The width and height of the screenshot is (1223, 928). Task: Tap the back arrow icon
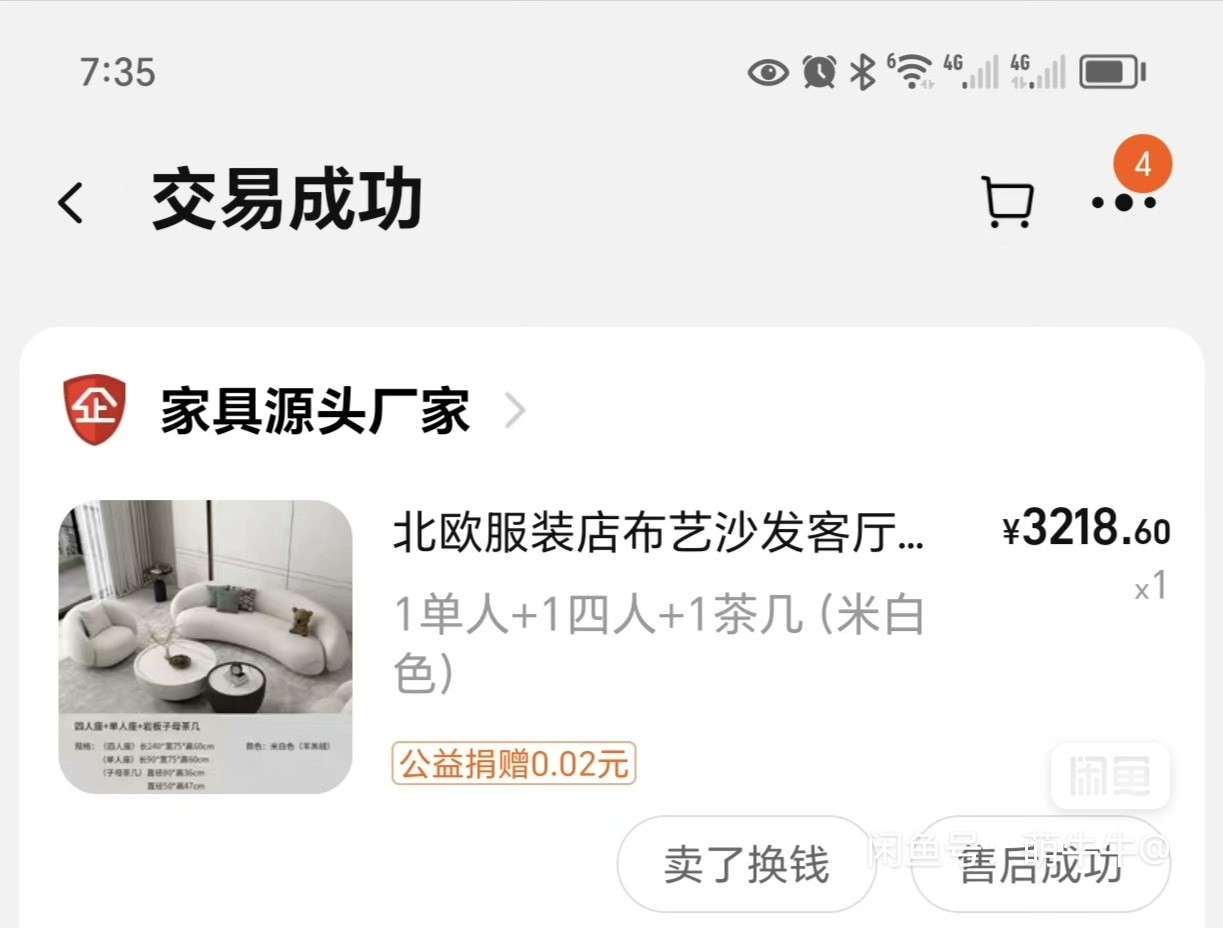[70, 203]
